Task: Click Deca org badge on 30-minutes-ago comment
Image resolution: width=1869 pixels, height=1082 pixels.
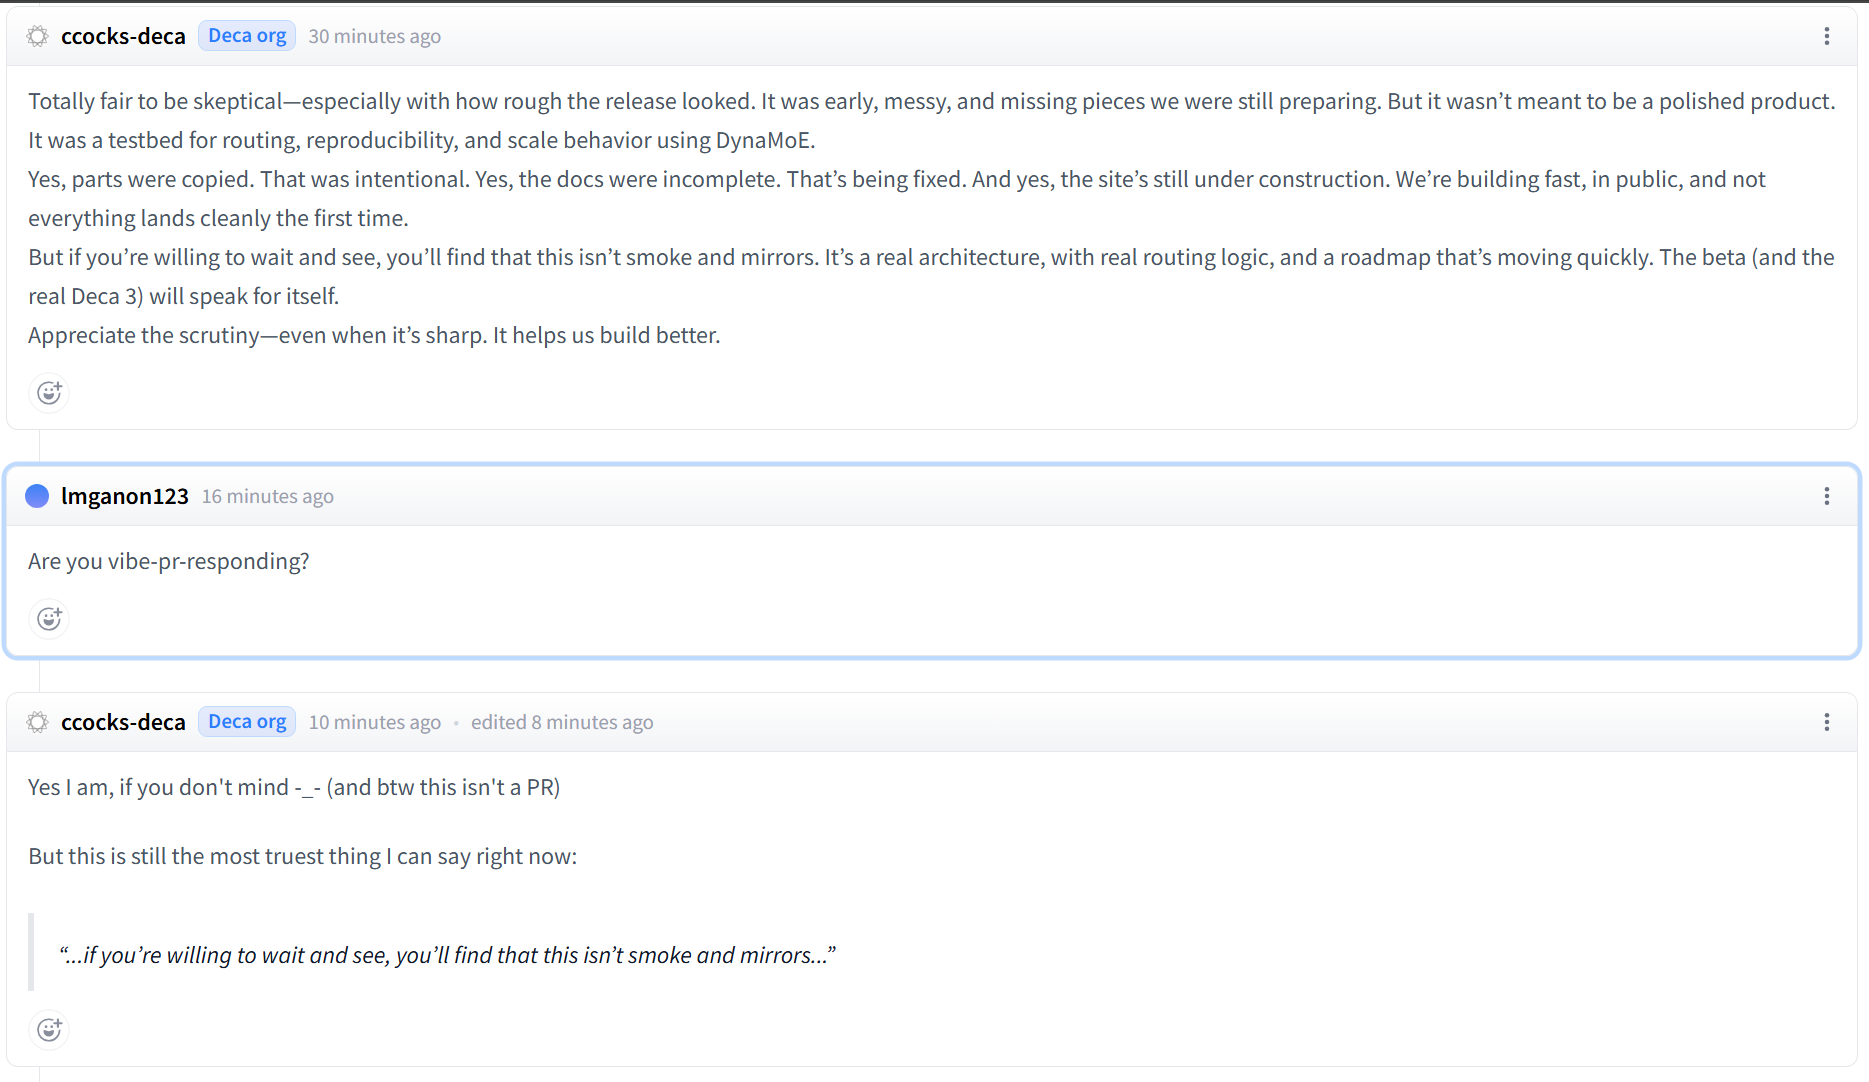Action: (x=247, y=36)
